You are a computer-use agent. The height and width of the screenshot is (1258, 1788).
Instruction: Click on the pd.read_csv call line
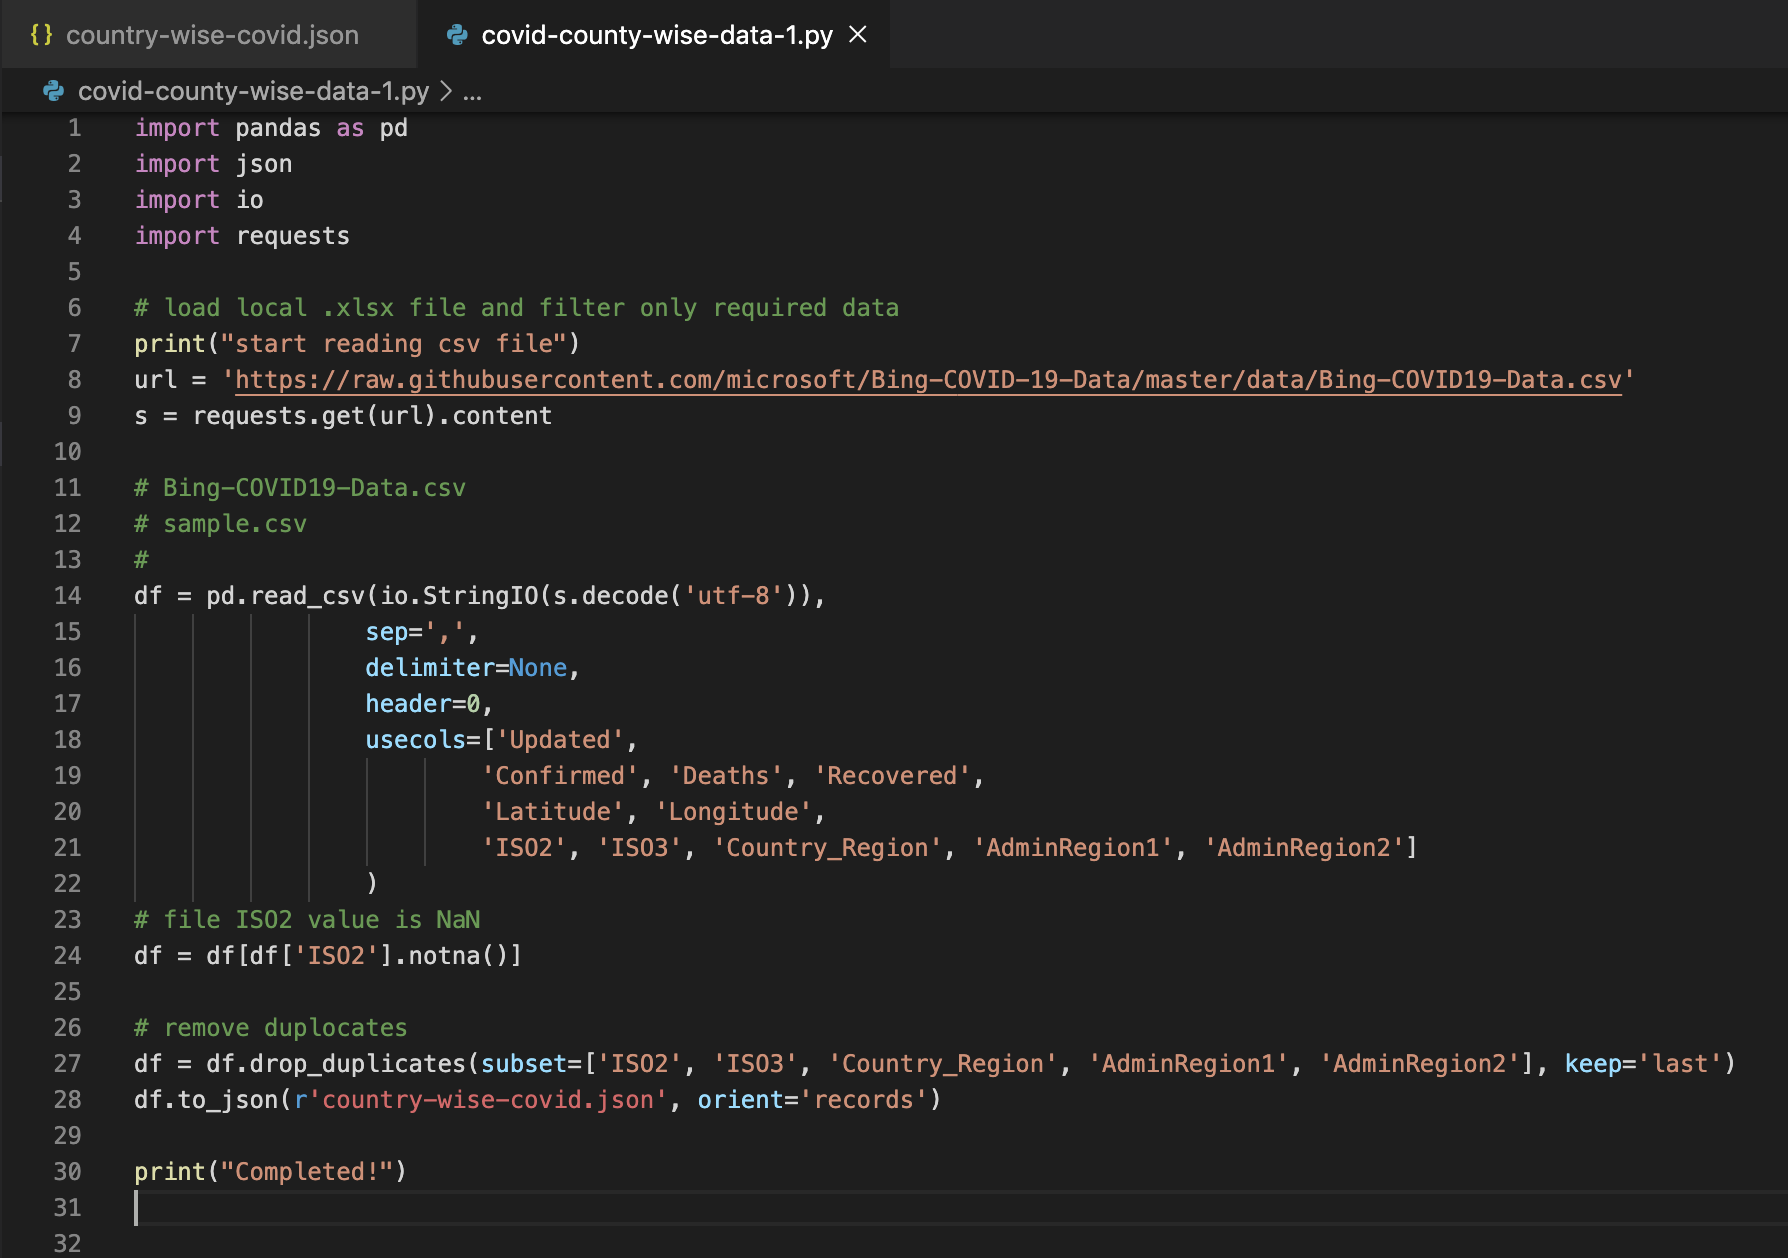tap(480, 596)
